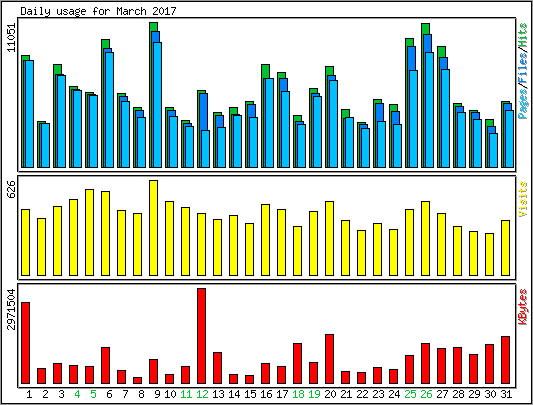Click the 2971504 KBytes axis maximum label
Screen dimensions: 533x405
pos(11,309)
